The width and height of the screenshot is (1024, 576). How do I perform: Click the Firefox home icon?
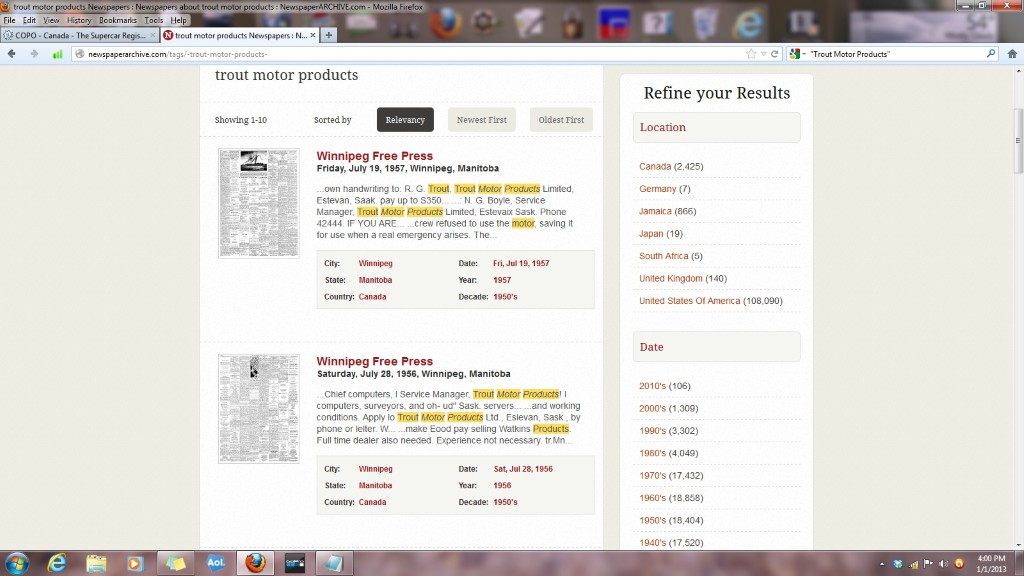click(1012, 54)
